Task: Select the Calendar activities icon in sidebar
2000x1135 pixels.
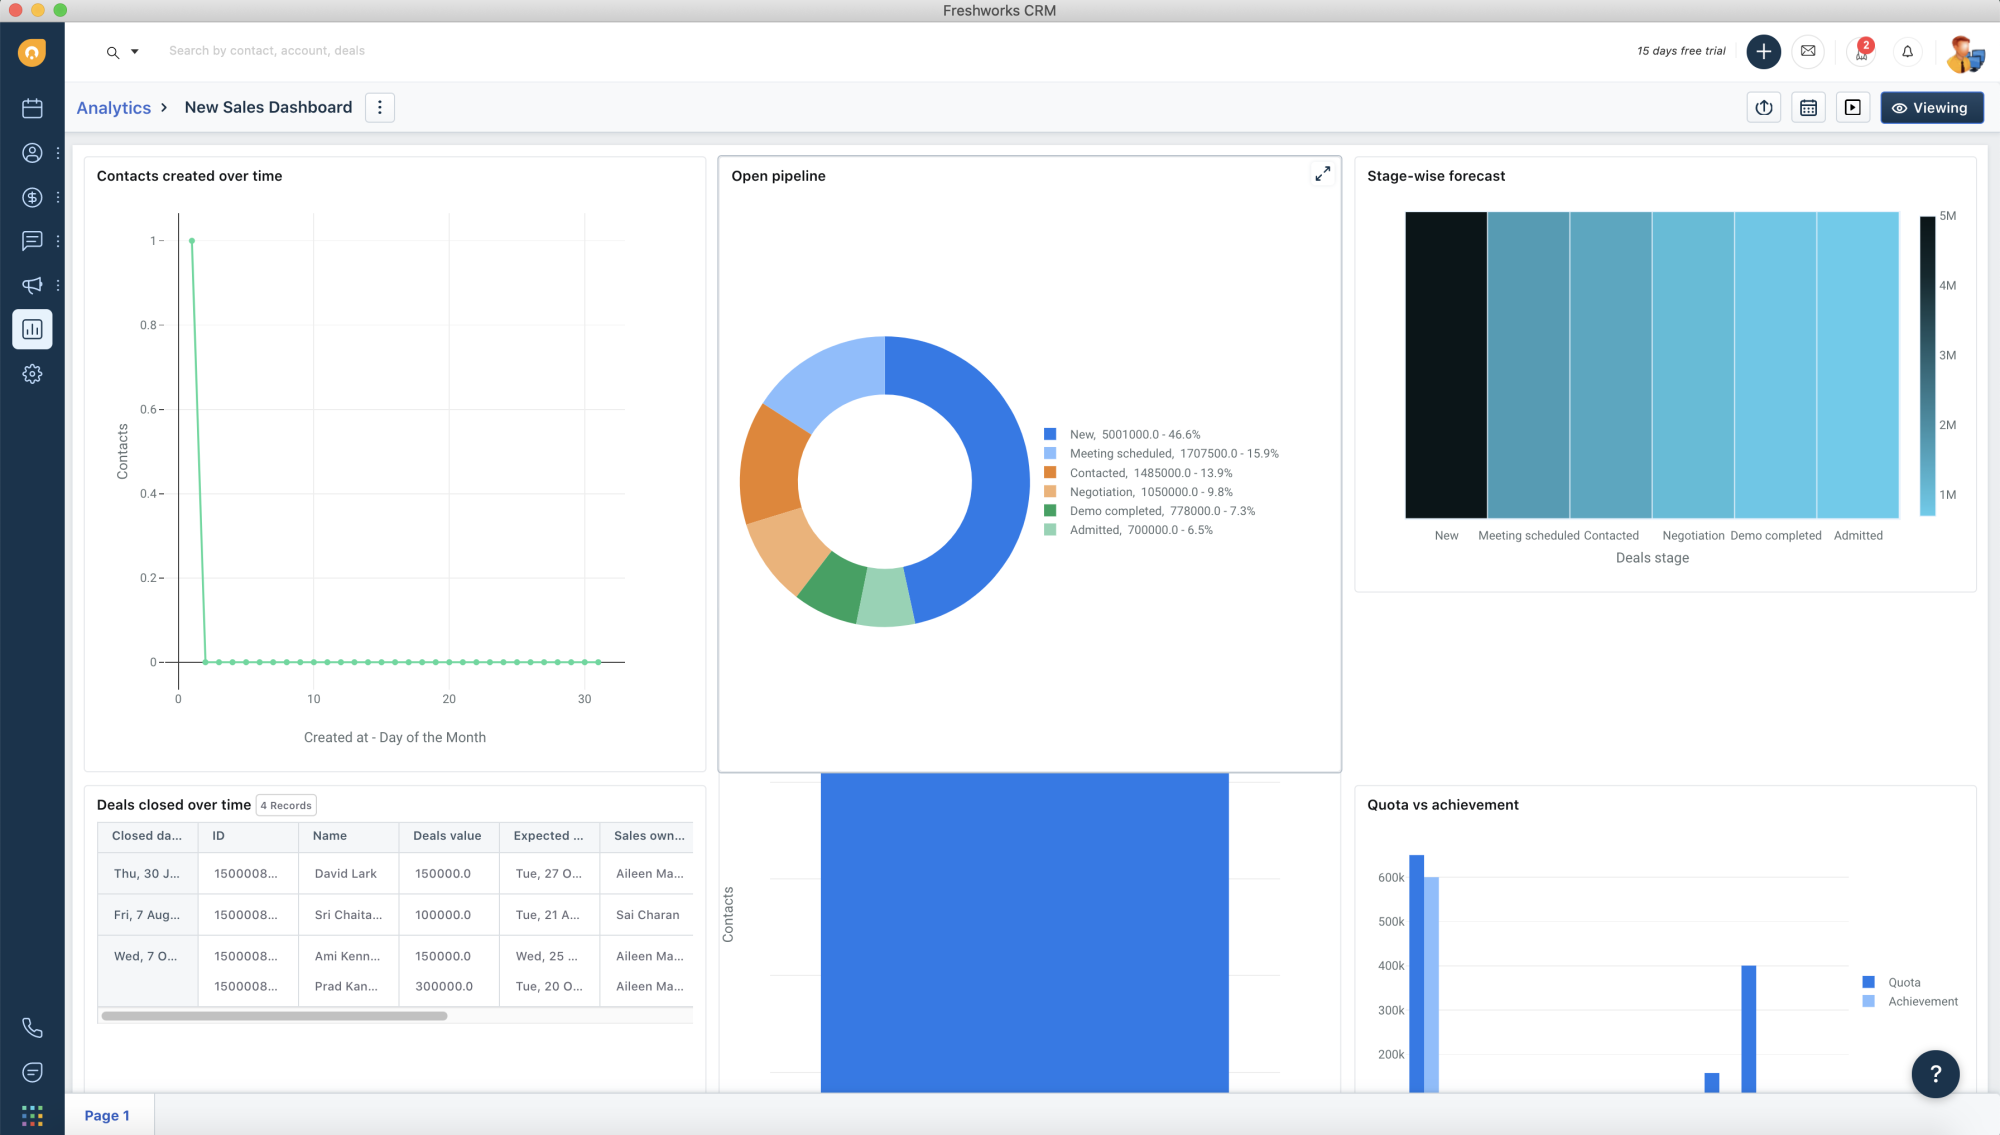Action: [33, 108]
